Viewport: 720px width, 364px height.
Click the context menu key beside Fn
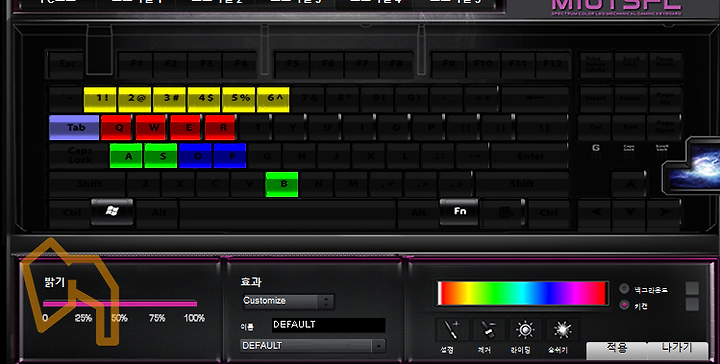click(x=505, y=213)
